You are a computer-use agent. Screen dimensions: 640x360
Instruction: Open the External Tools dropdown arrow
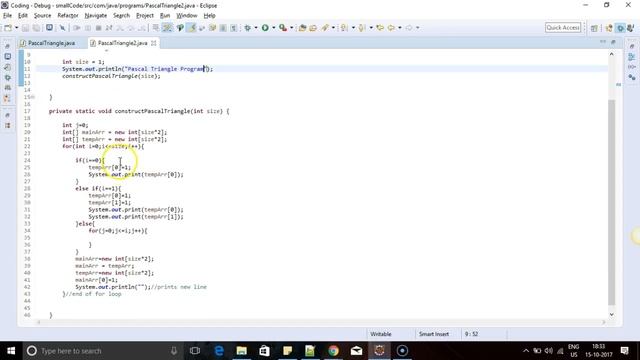coord(291,28)
